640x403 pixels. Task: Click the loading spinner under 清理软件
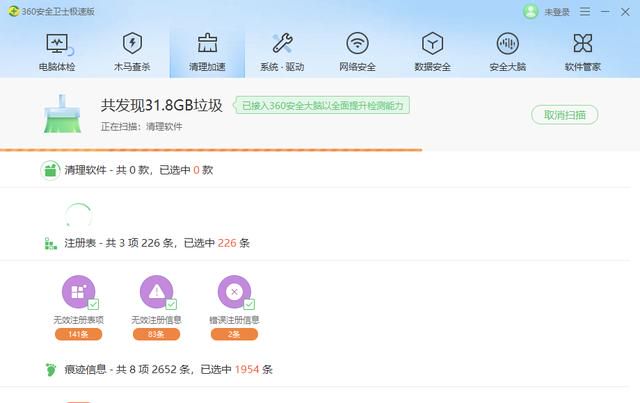tap(78, 214)
